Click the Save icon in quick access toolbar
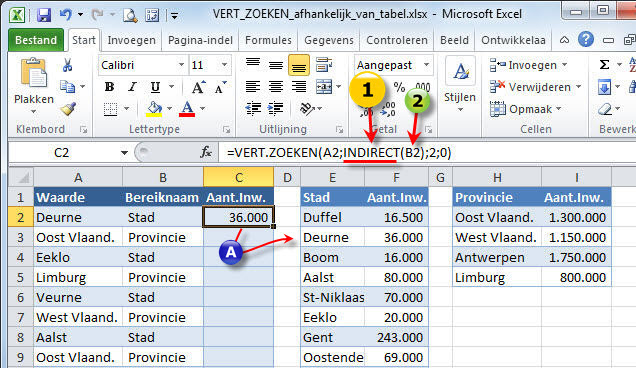This screenshot has height=368, width=636. (44, 15)
